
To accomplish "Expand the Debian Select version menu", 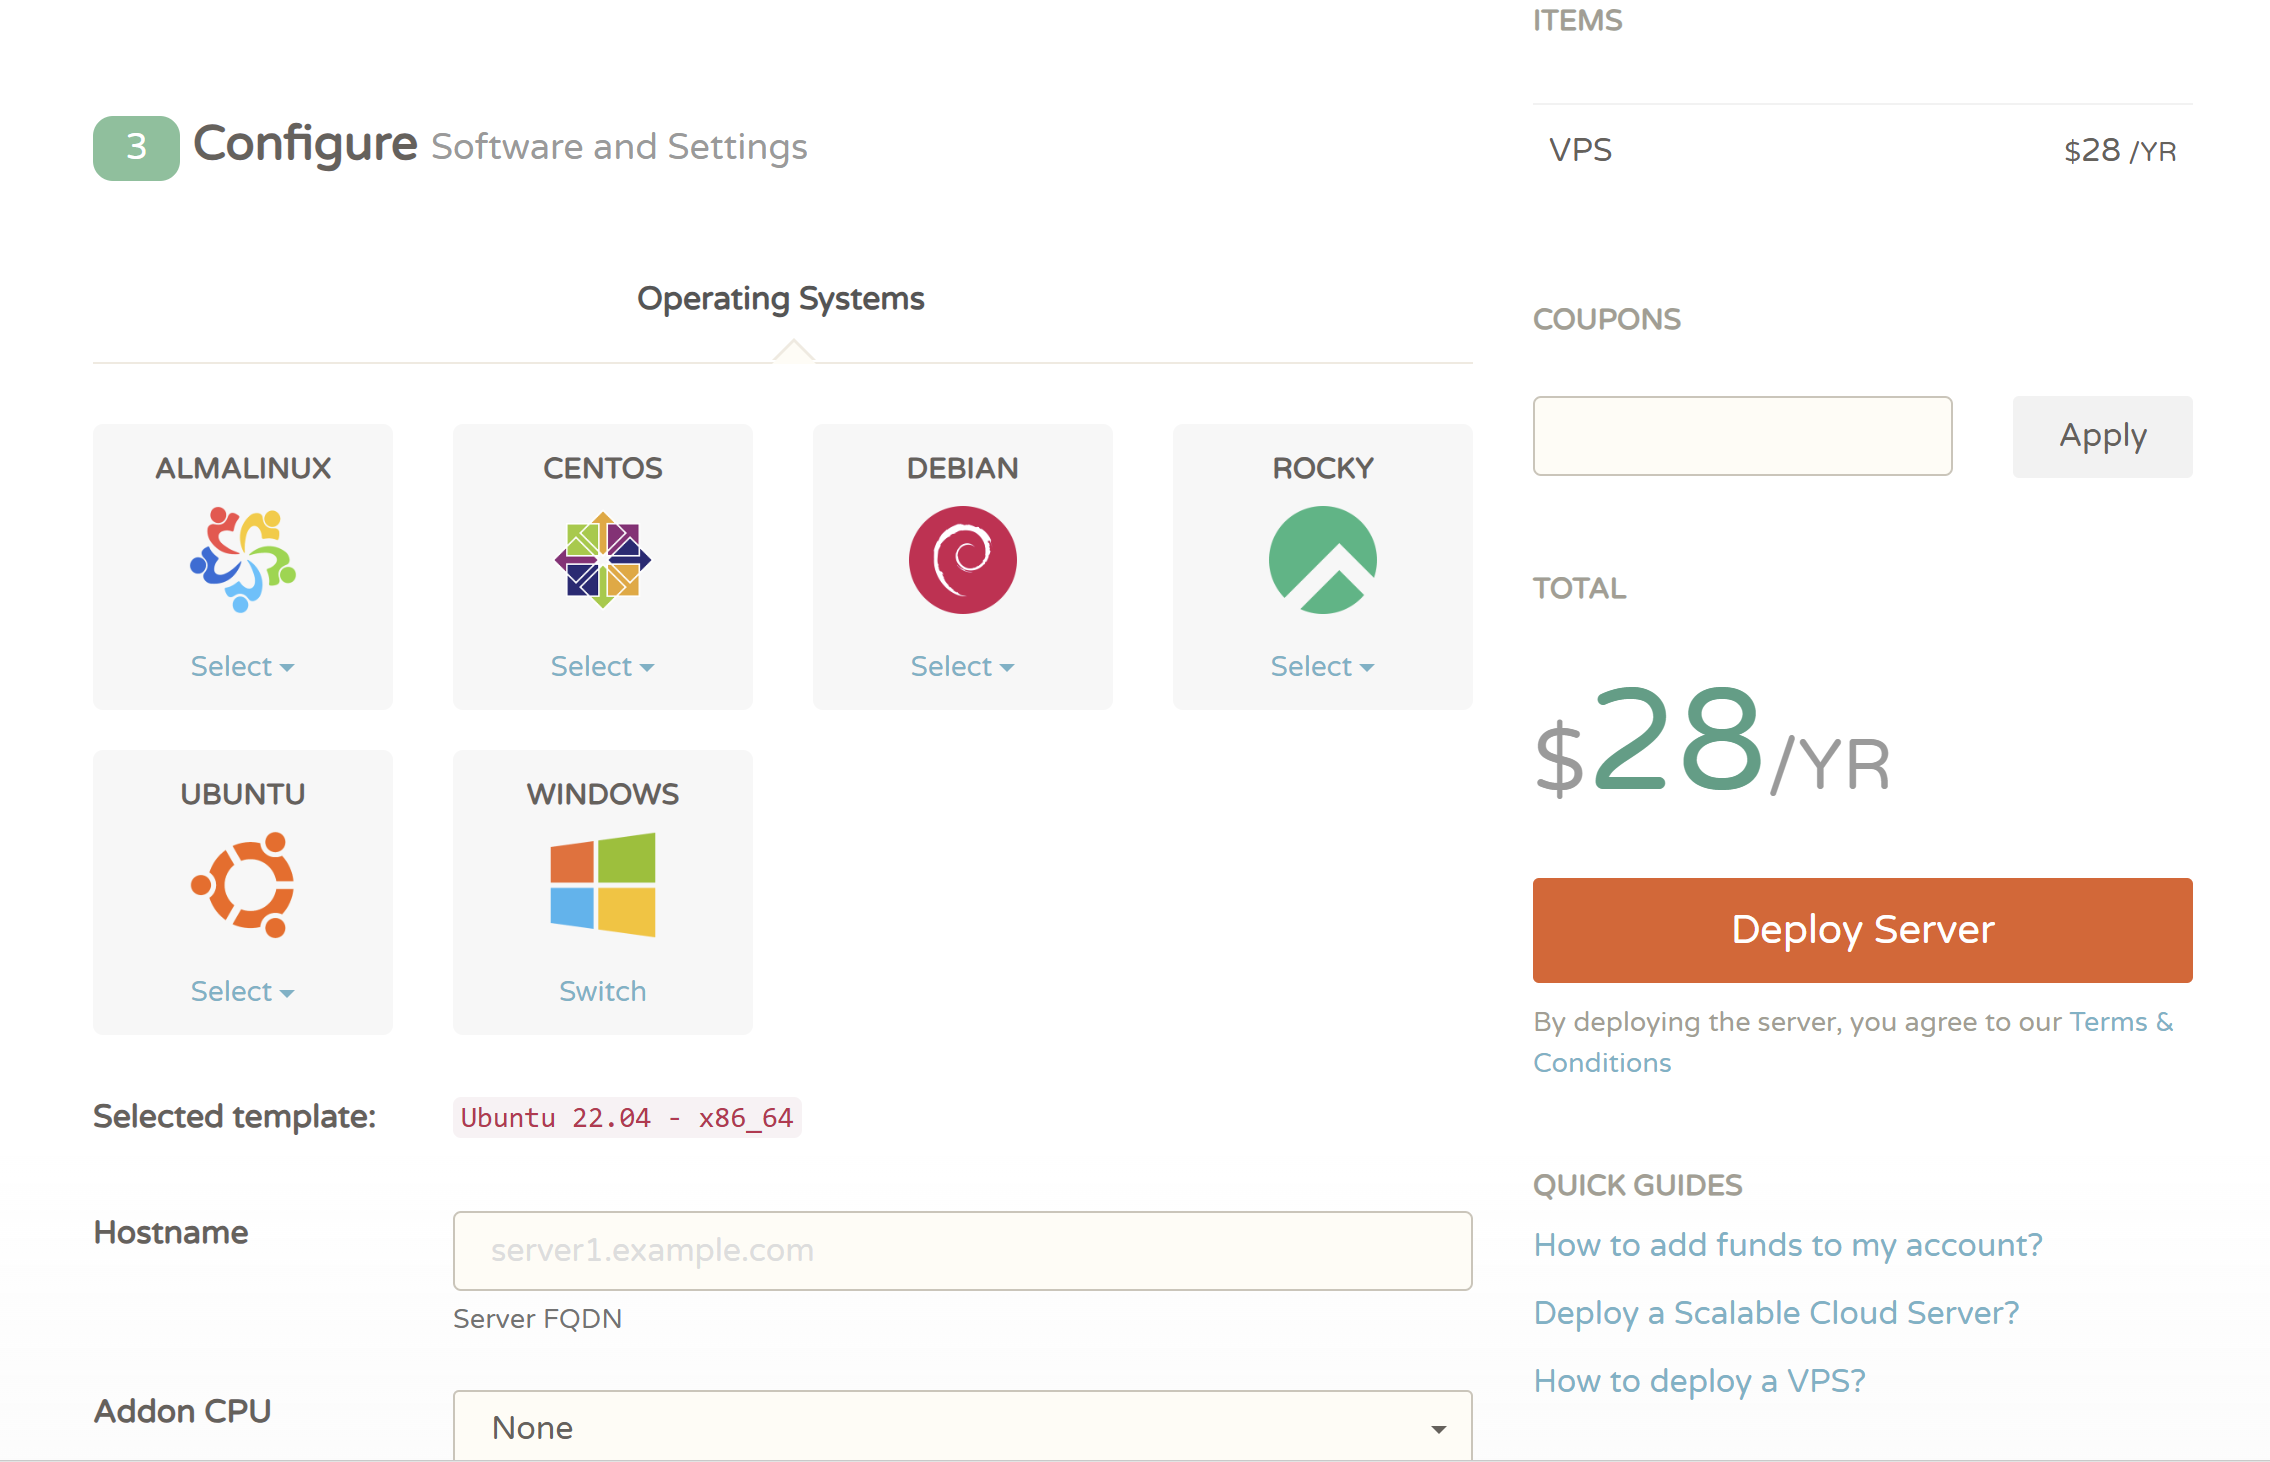I will tap(963, 666).
